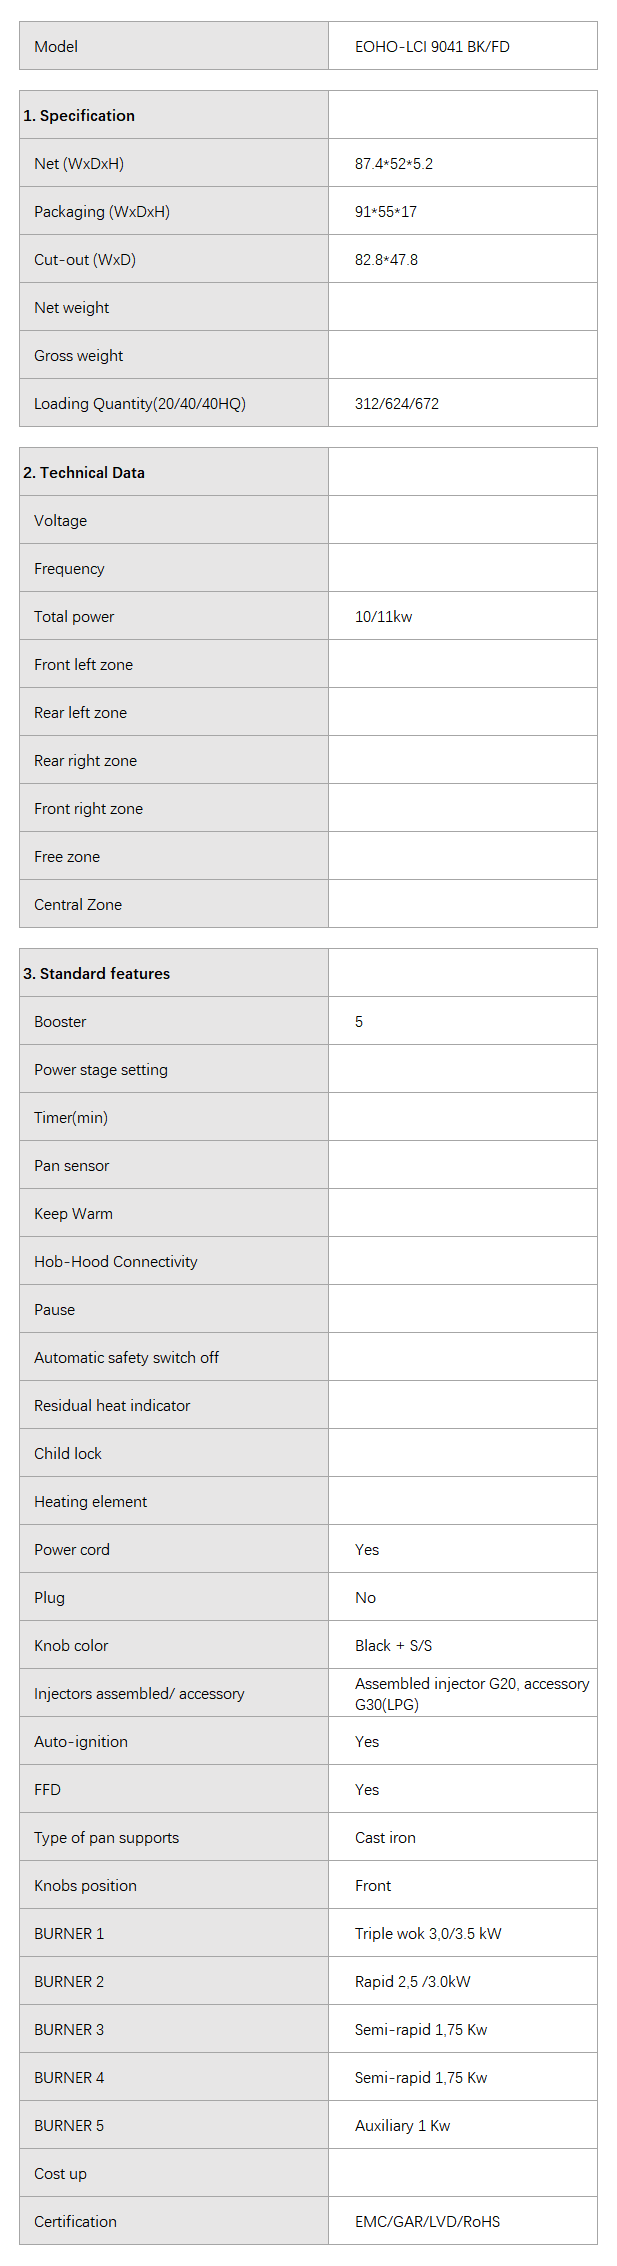
Task: Select the Hob-Hood Connectivity row label
Action: (x=116, y=1262)
